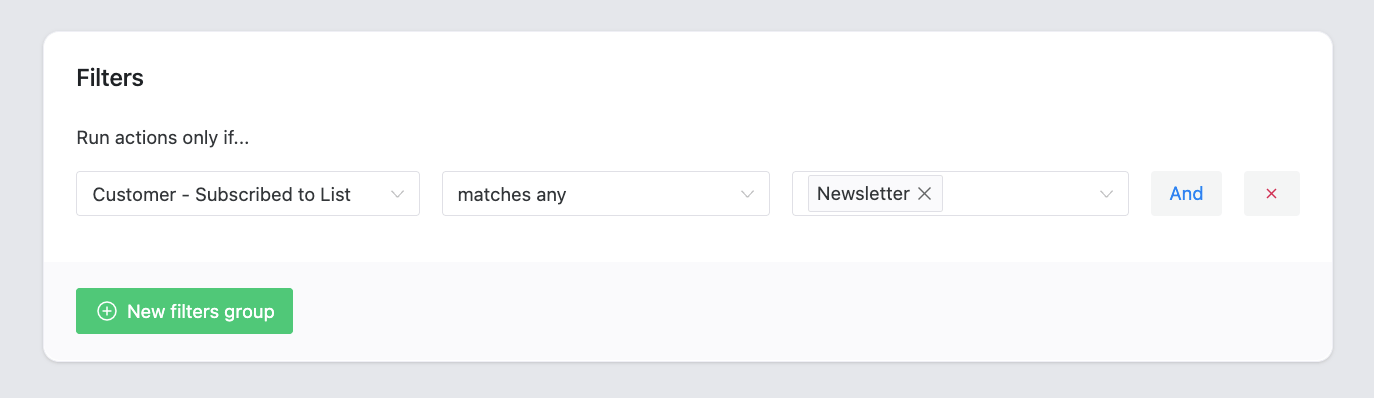Click the 'Customer - Subscribed to List' text
The image size is (1374, 398).
pos(222,195)
